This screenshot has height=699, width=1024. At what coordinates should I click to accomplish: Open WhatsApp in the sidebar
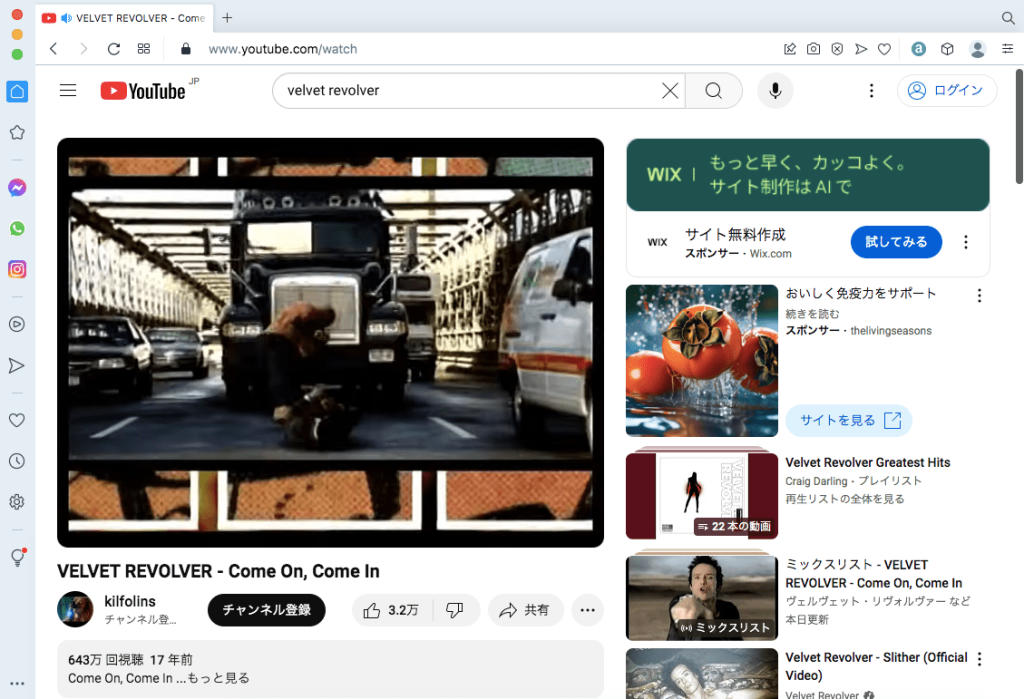17,229
